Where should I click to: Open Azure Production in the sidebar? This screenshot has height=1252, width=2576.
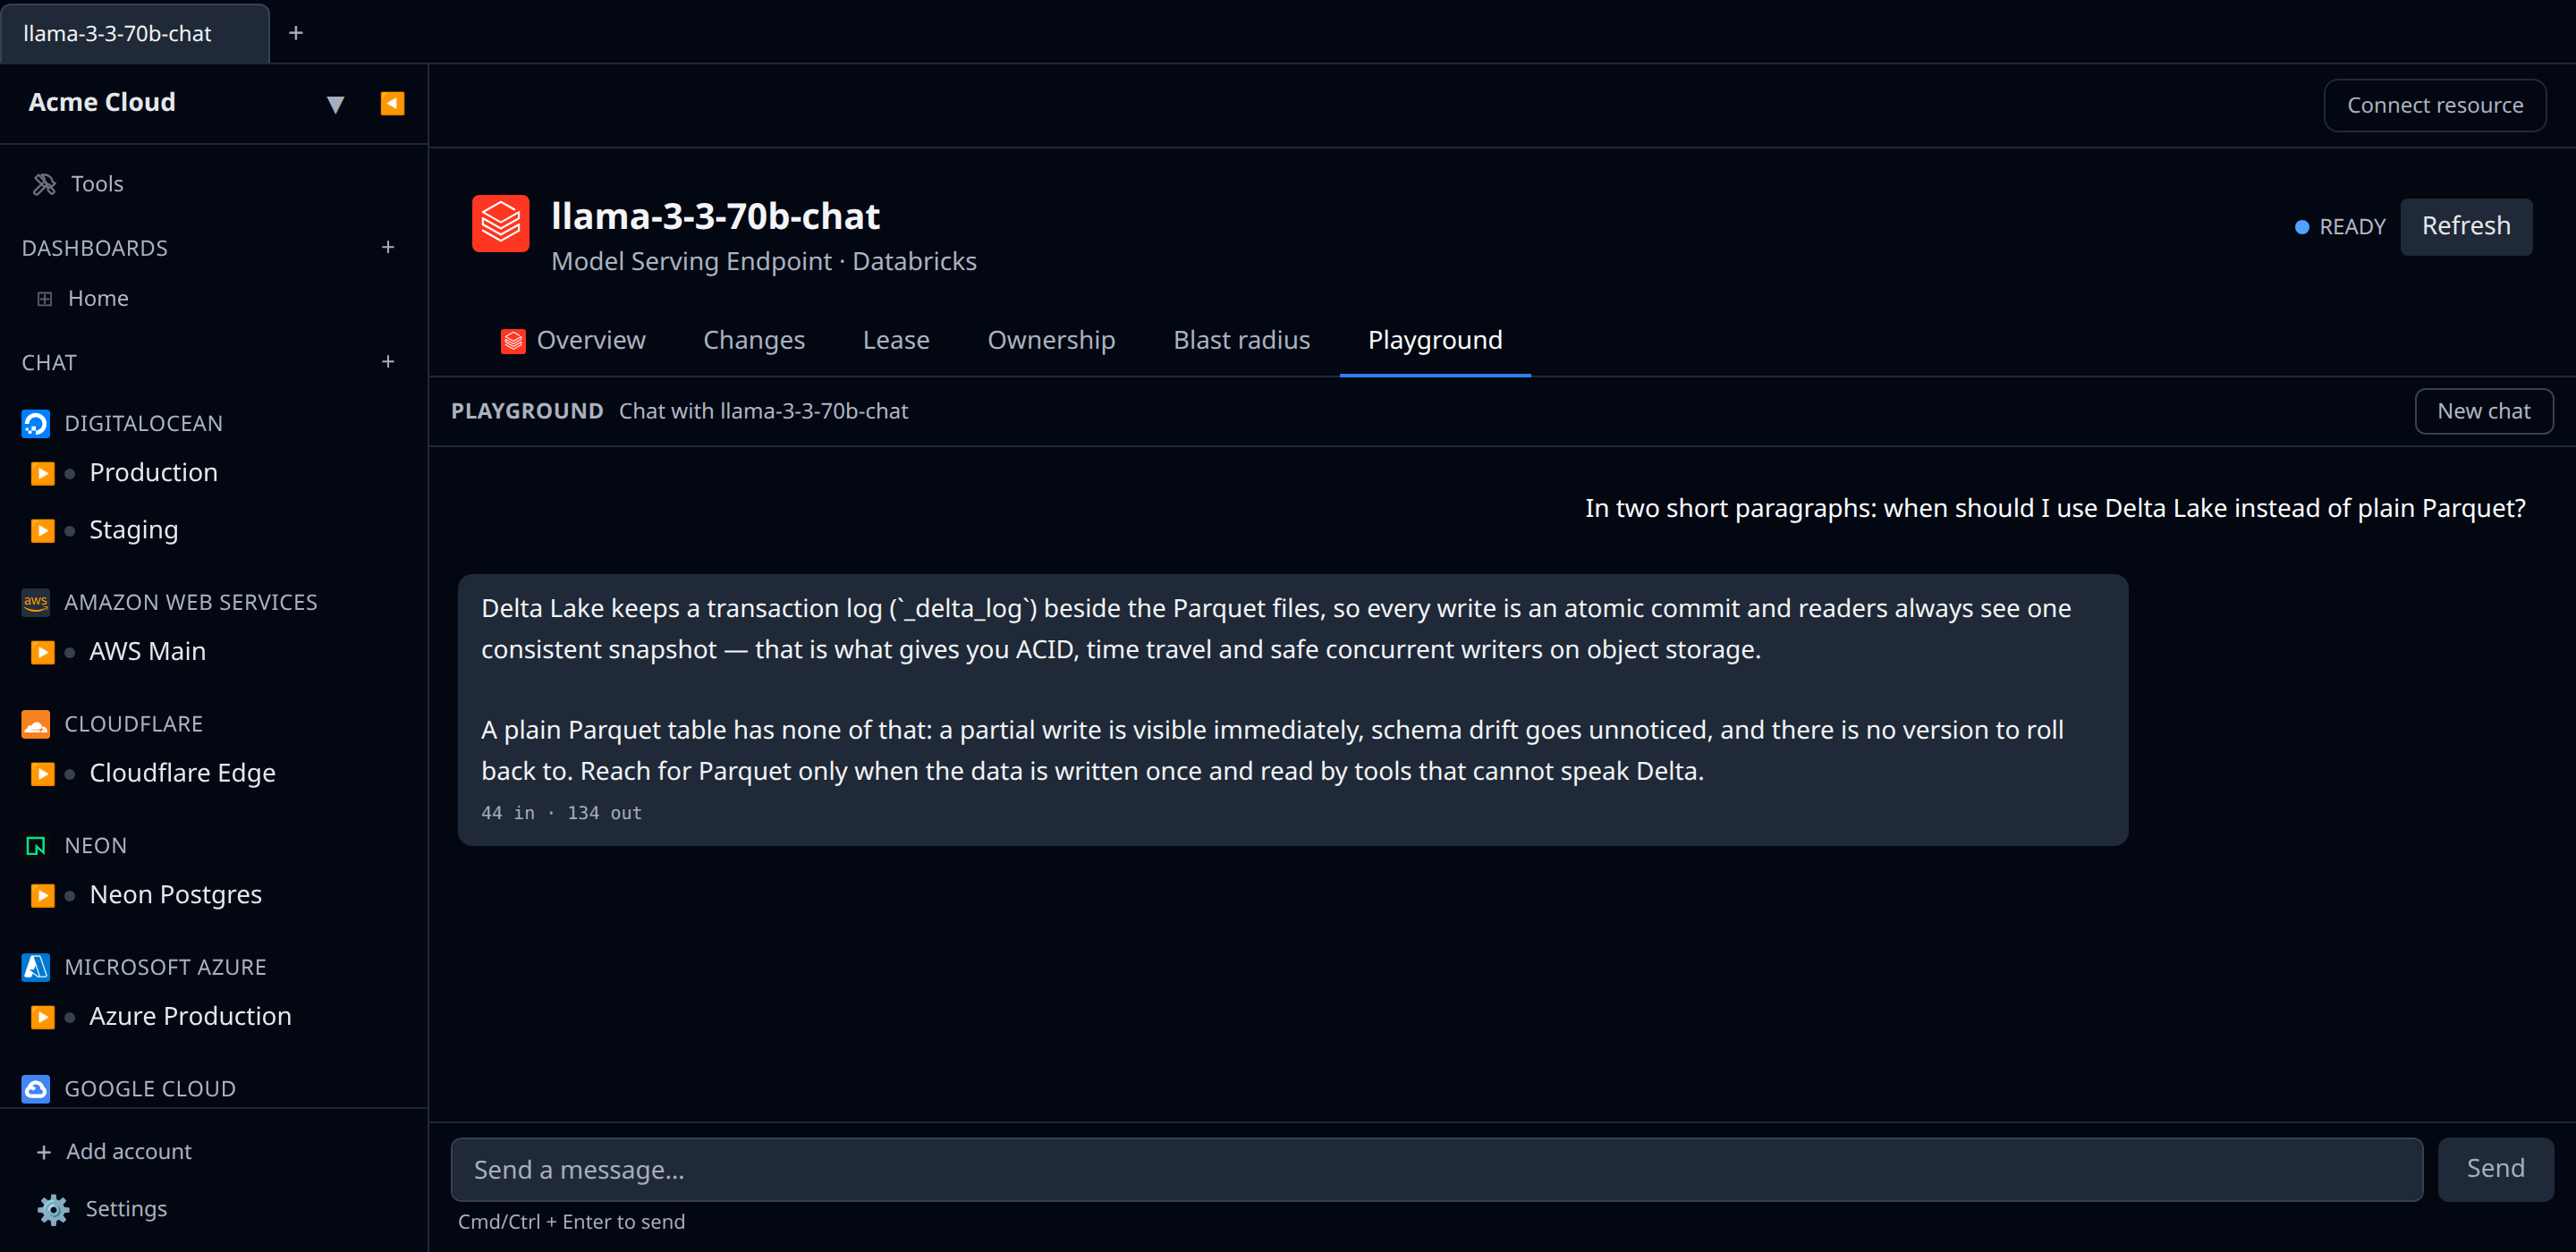pyautogui.click(x=190, y=1017)
